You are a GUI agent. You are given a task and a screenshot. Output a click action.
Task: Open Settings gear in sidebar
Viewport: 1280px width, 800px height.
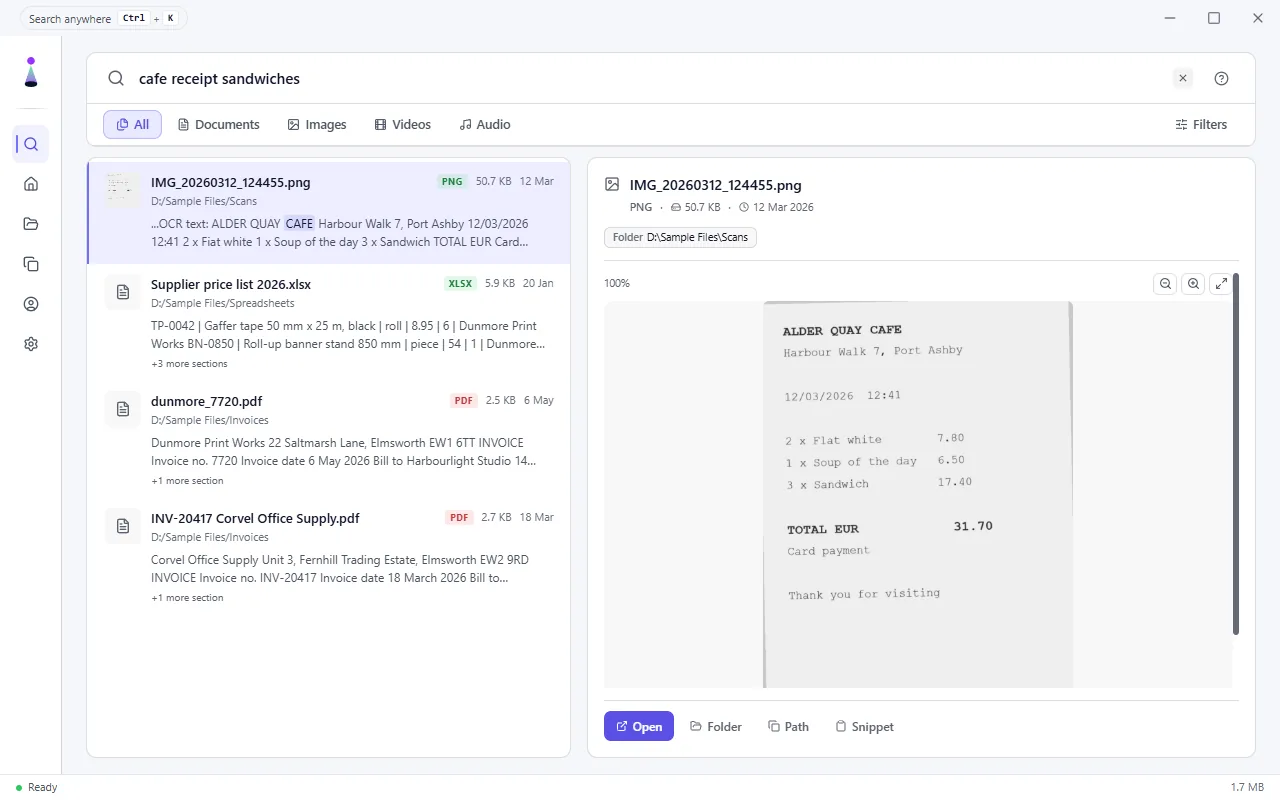tap(31, 344)
